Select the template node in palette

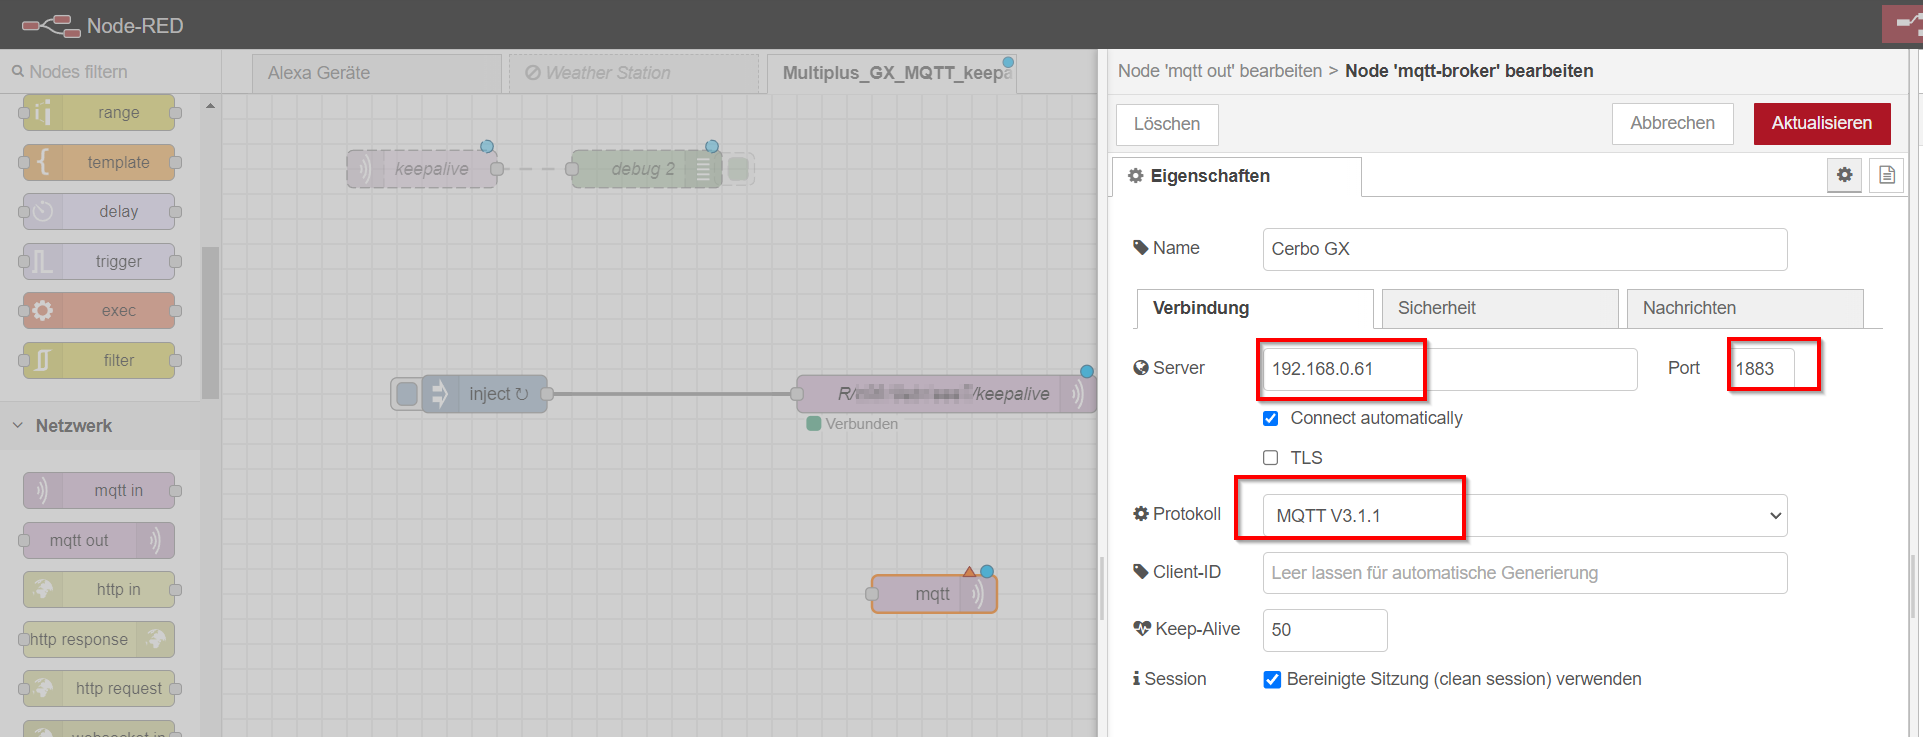[98, 162]
